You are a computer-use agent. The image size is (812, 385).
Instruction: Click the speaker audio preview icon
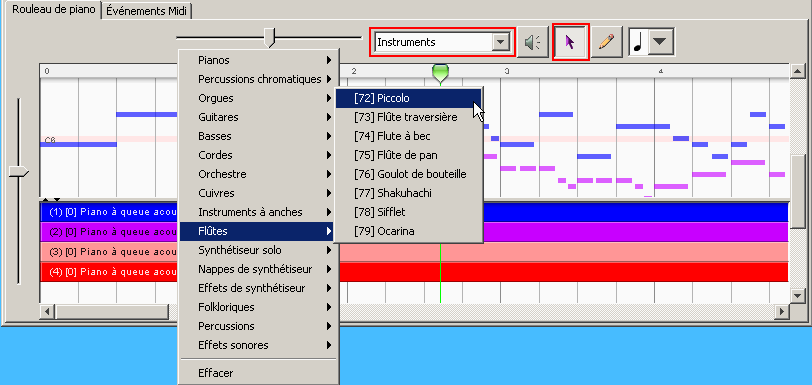tap(533, 42)
